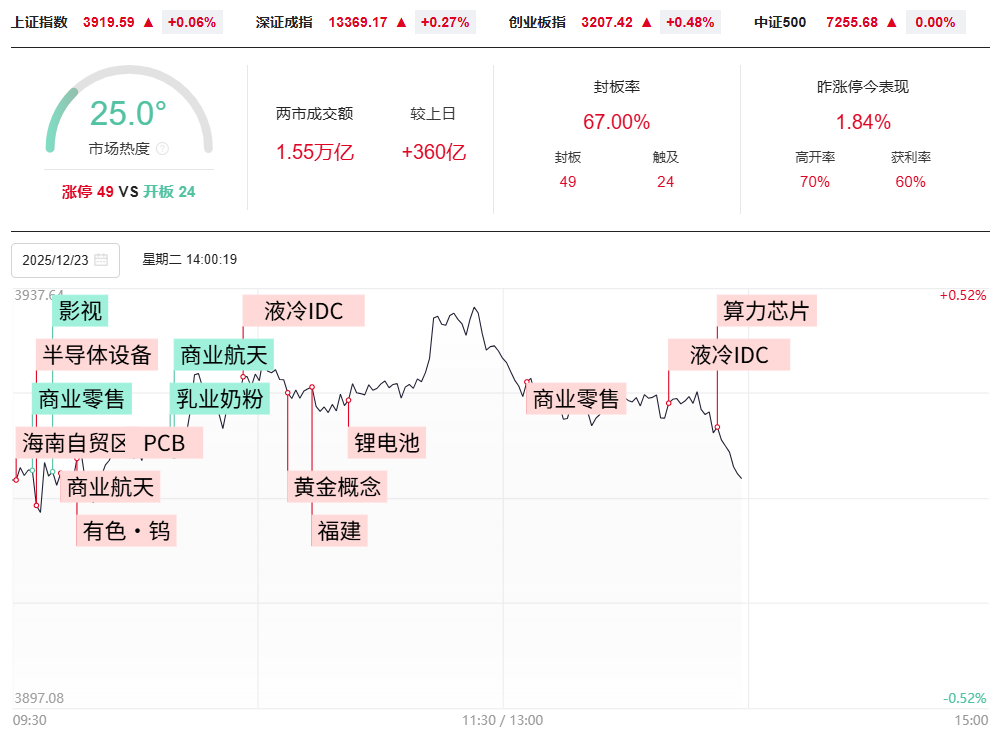Click the 锂电池 sector label

(x=387, y=442)
